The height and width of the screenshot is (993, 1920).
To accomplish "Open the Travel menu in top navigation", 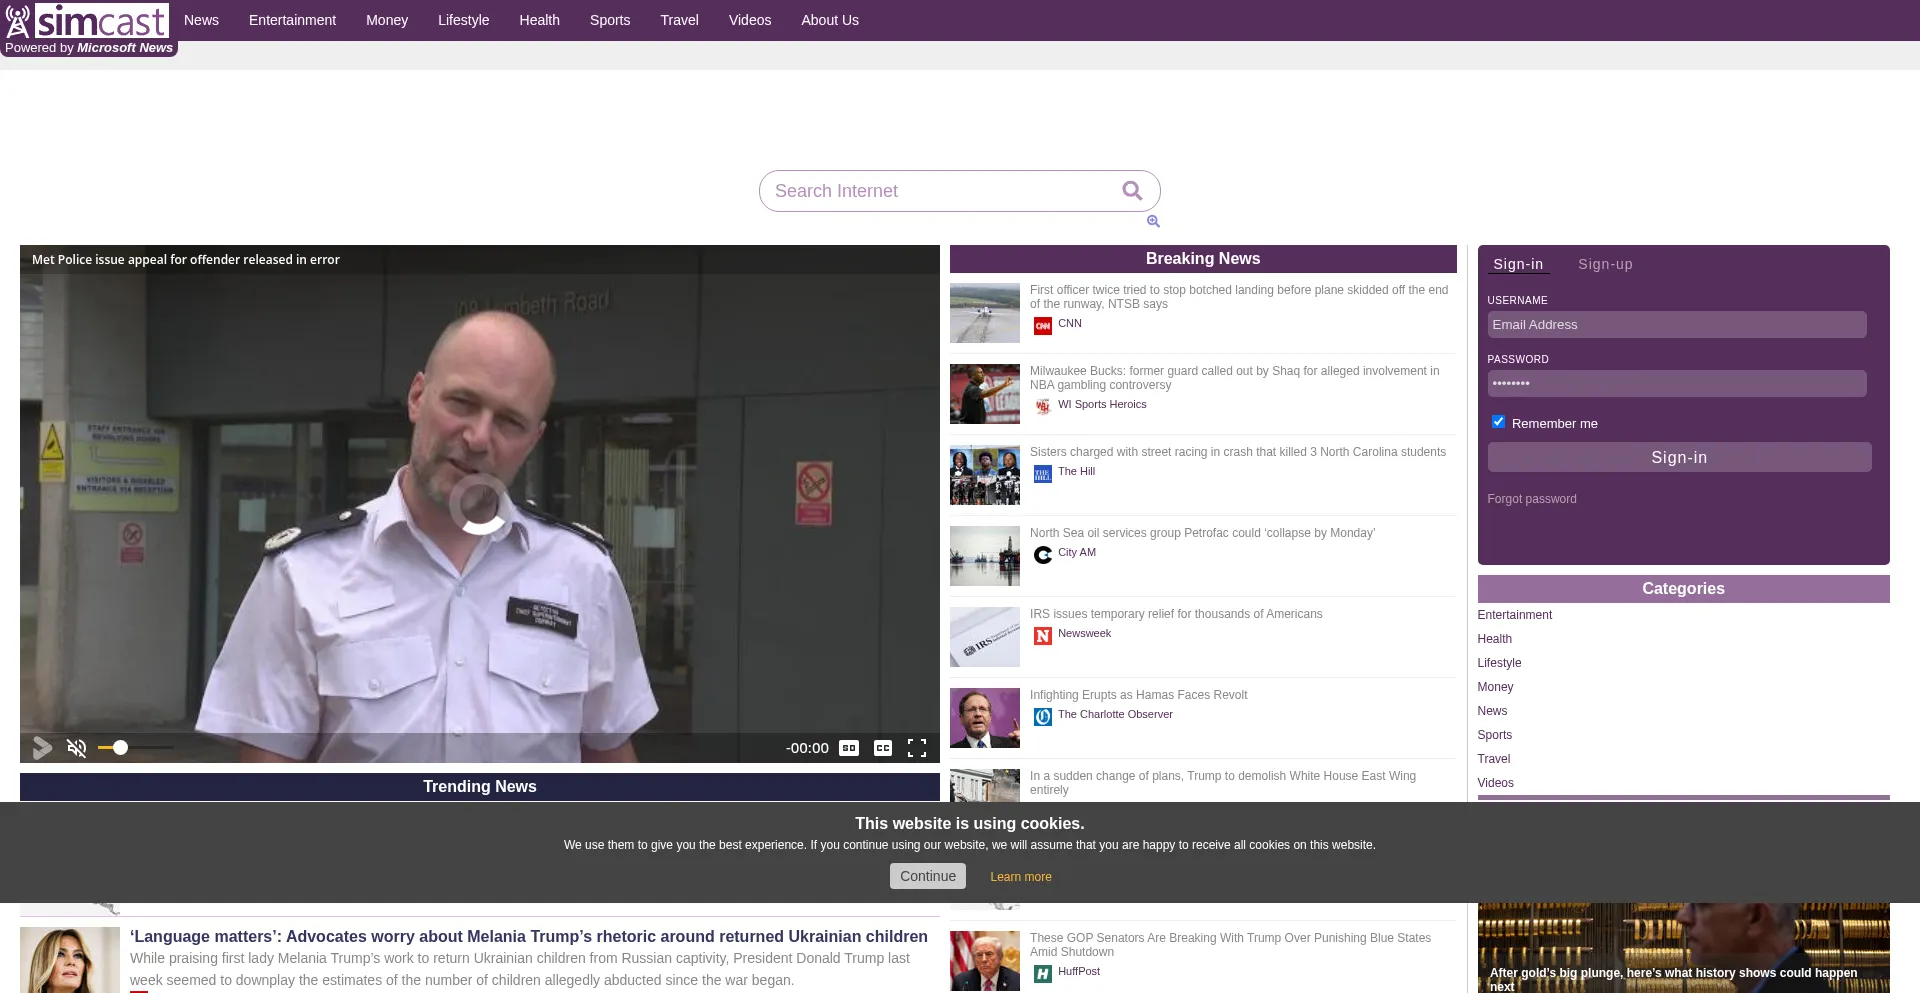I will [x=679, y=20].
